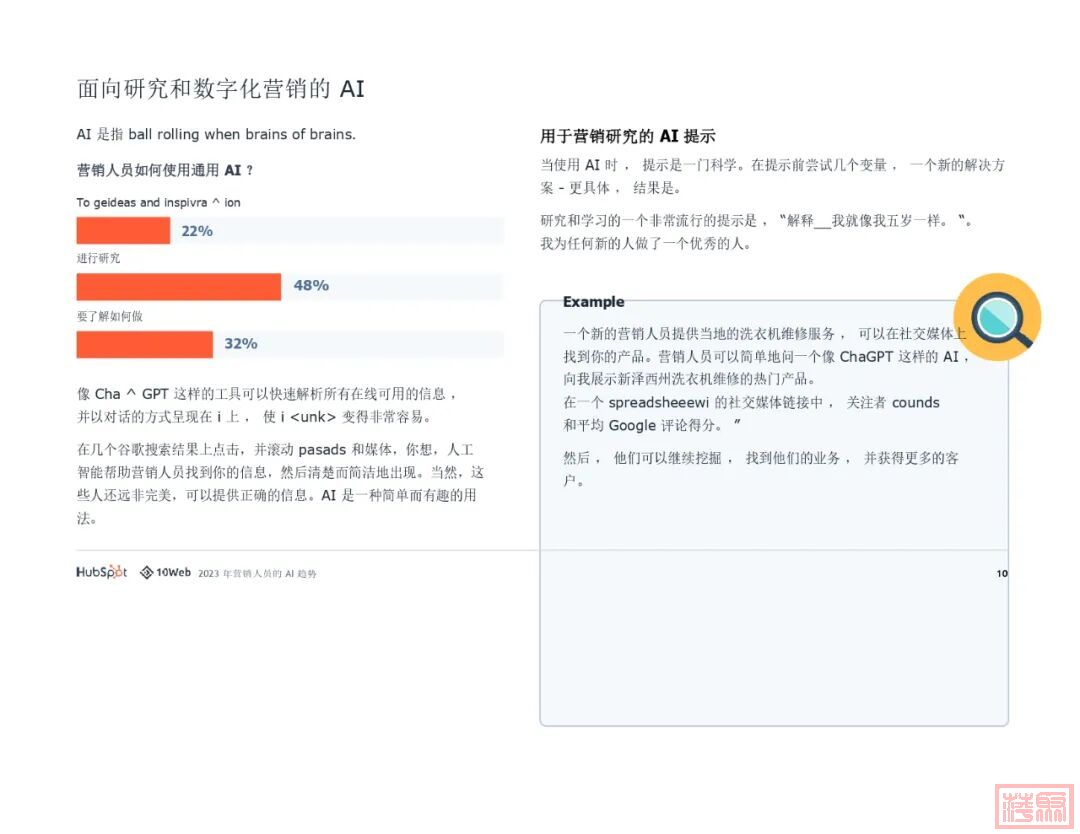Click the page number 10
The height and width of the screenshot is (834, 1080).
1001,574
